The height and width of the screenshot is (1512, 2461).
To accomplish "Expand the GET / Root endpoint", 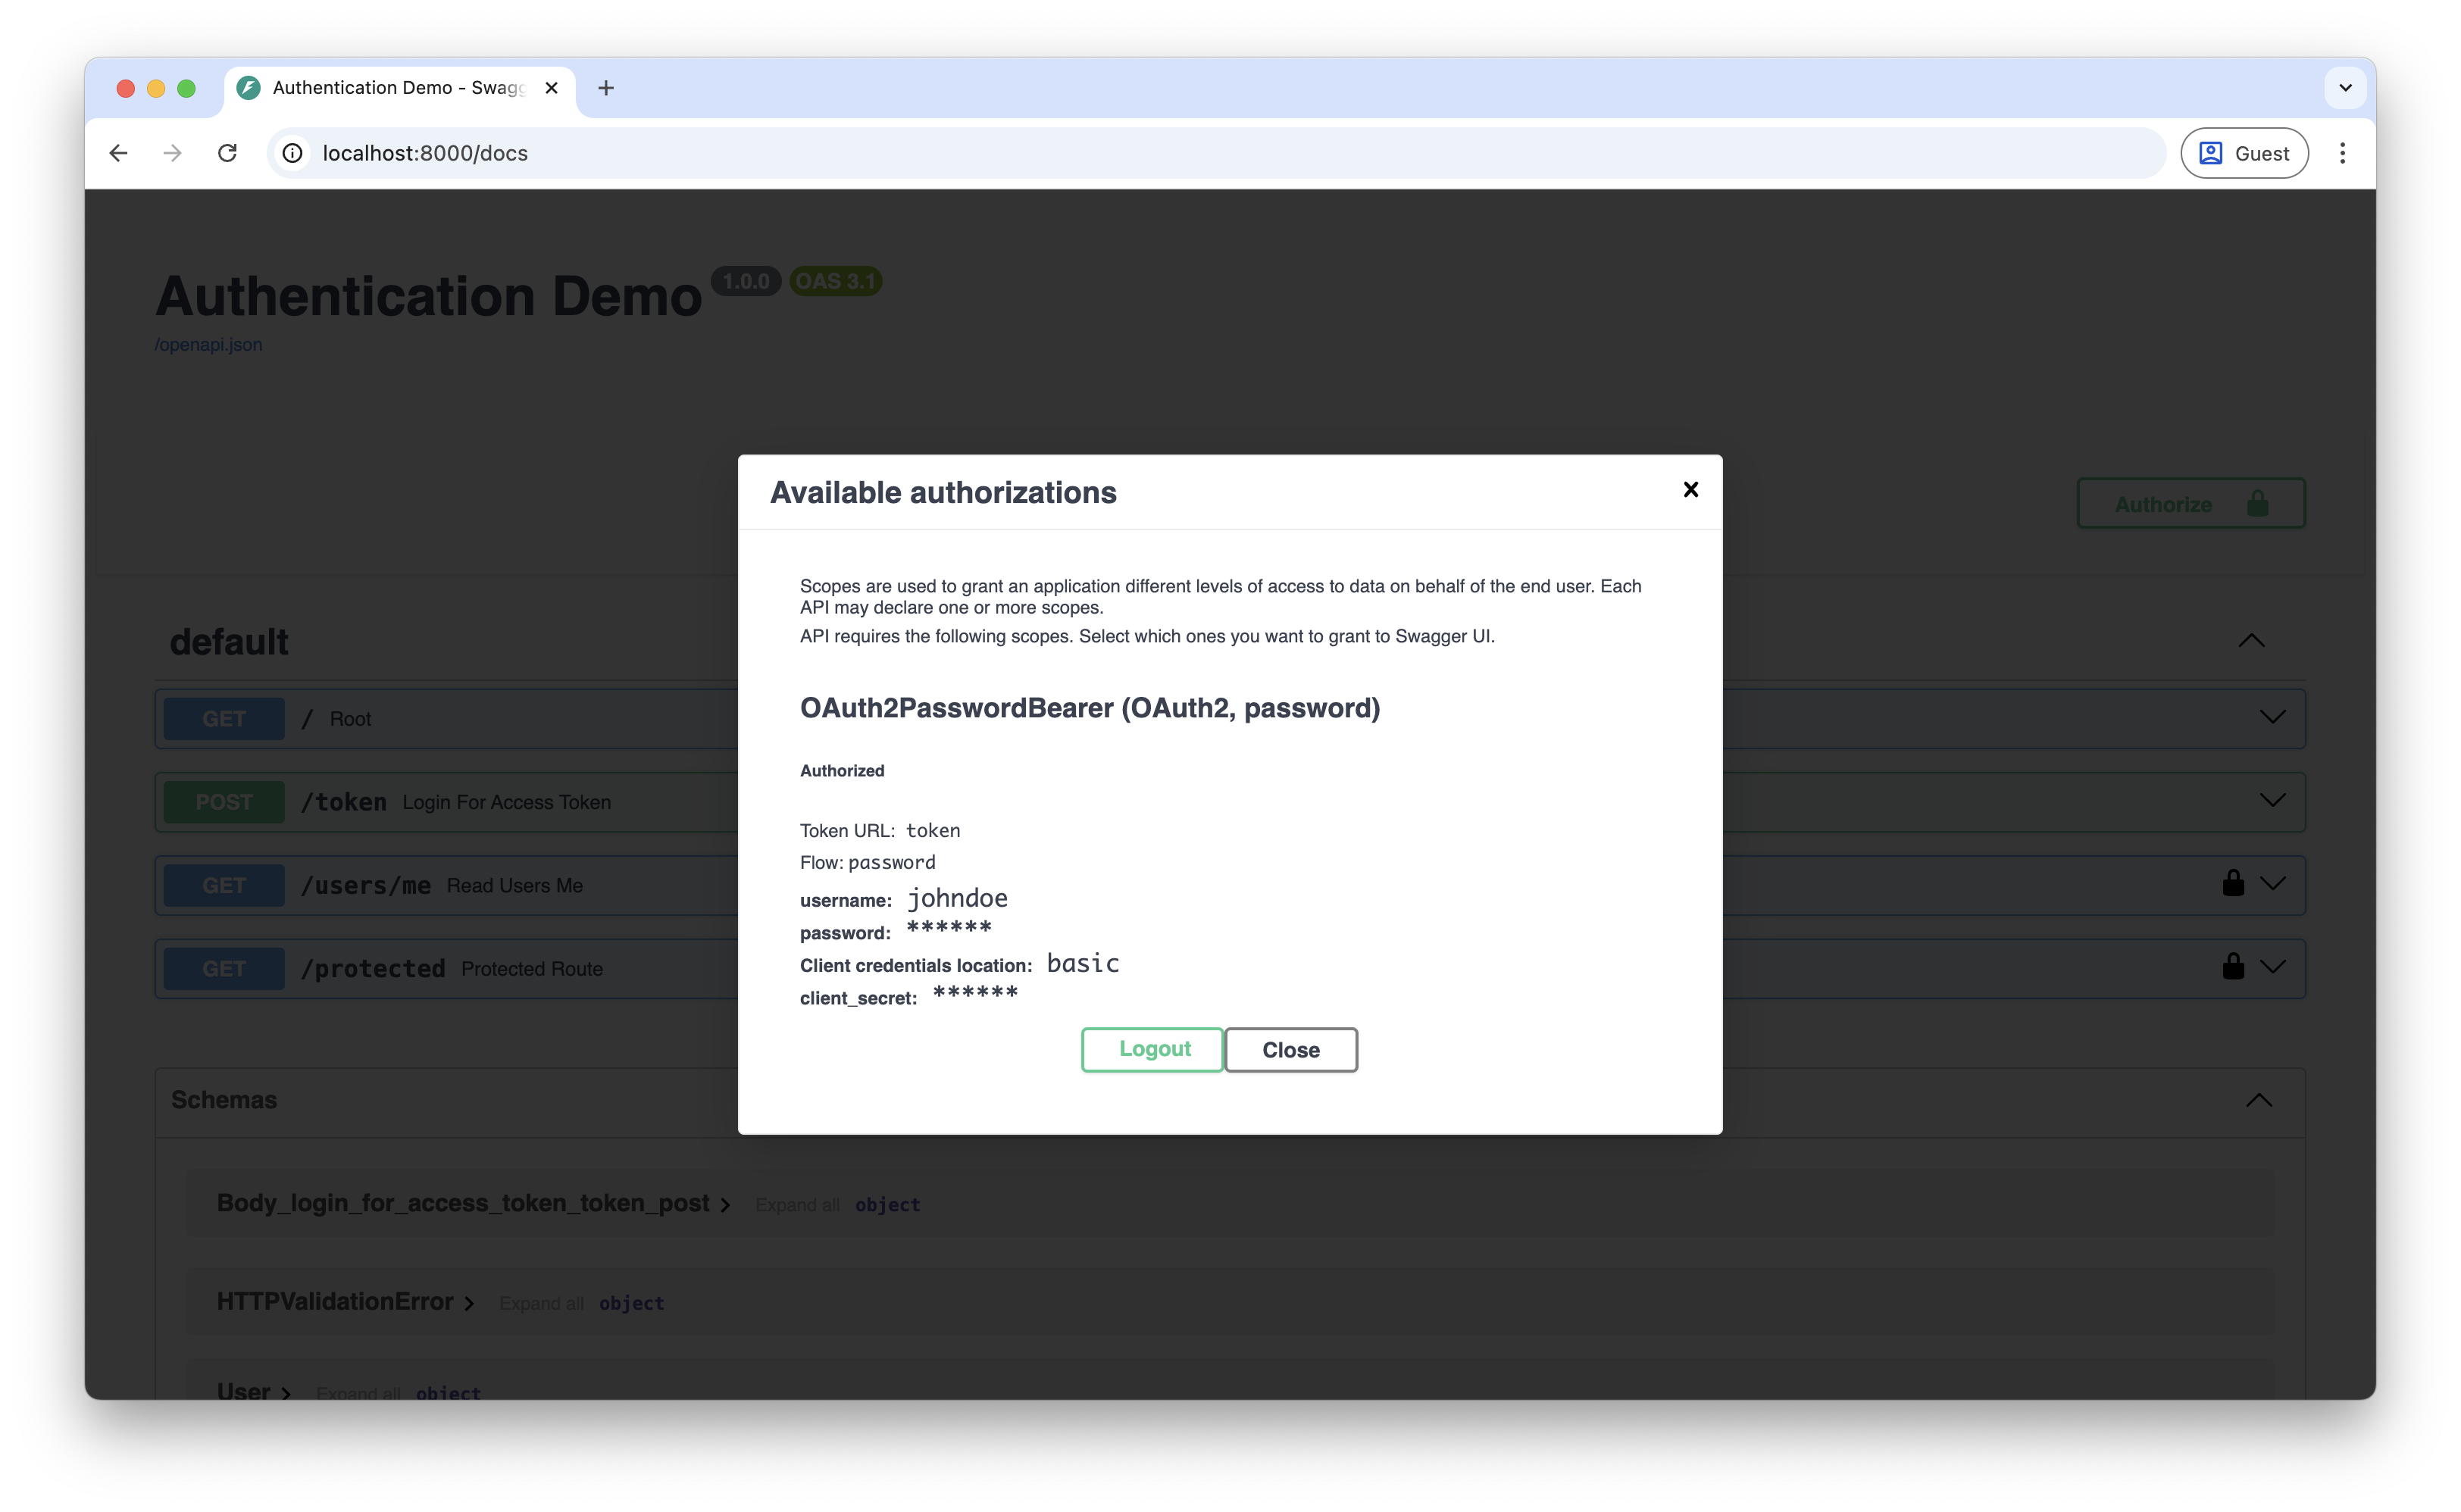I will click(2272, 717).
